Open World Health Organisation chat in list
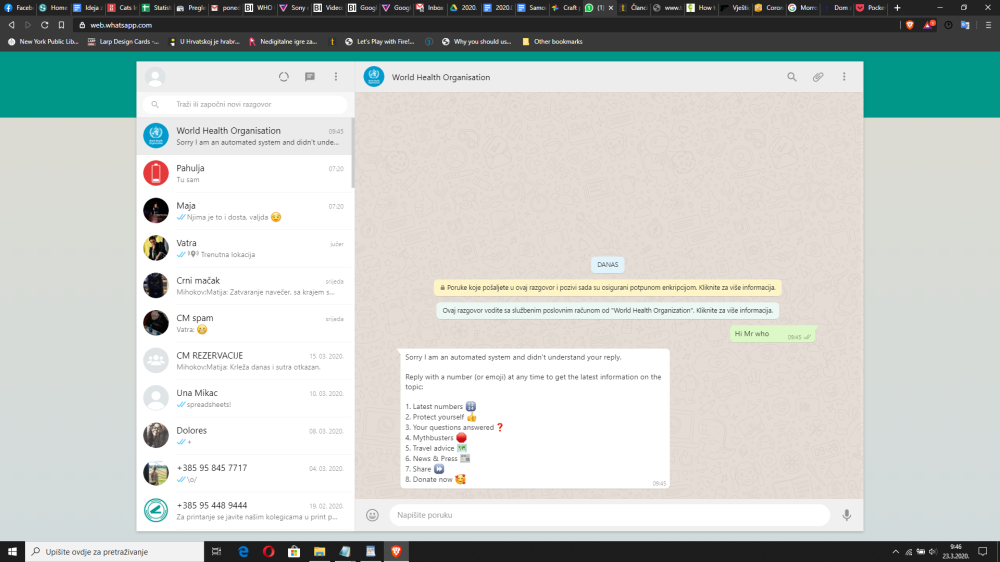1000x562 pixels. [245, 136]
